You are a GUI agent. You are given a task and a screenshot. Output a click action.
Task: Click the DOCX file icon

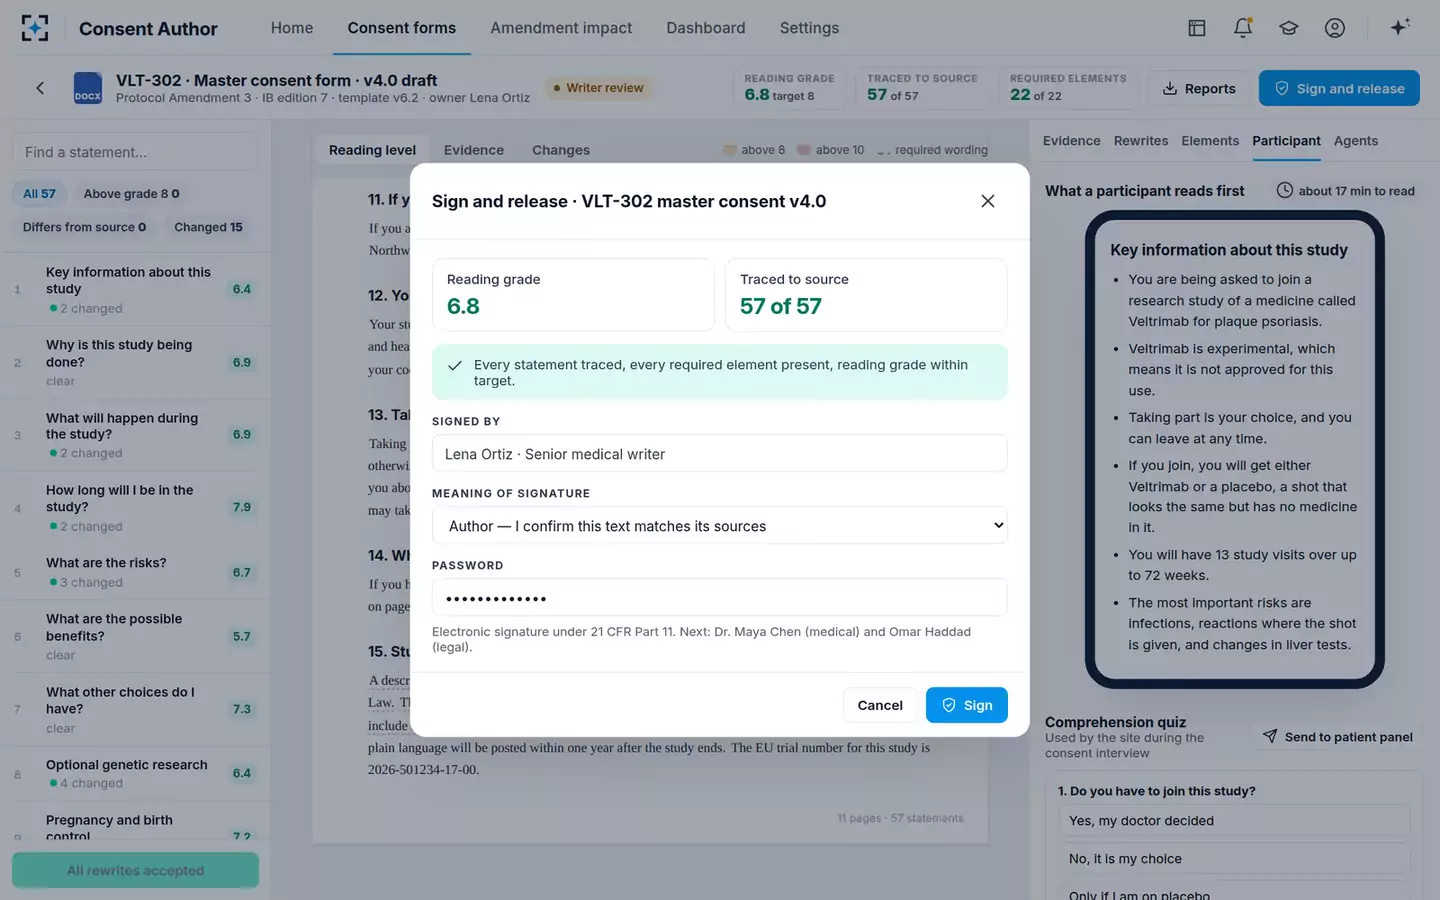tap(88, 88)
